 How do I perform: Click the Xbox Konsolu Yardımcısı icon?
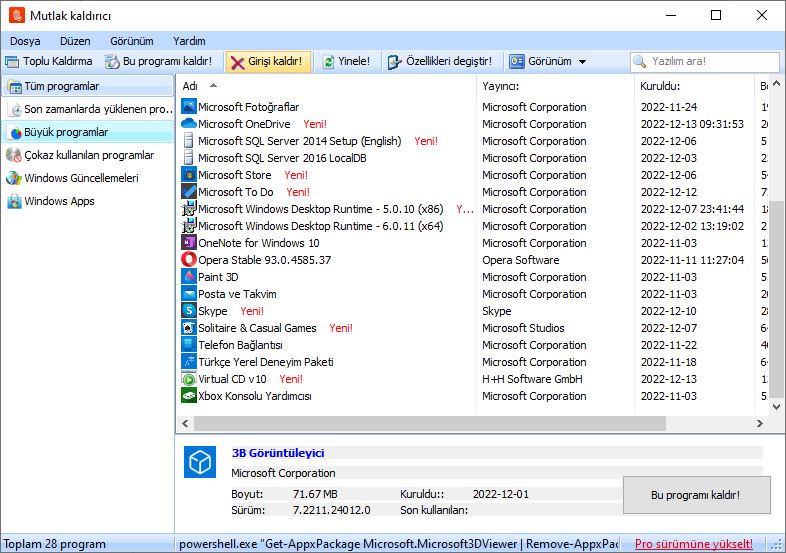[188, 396]
